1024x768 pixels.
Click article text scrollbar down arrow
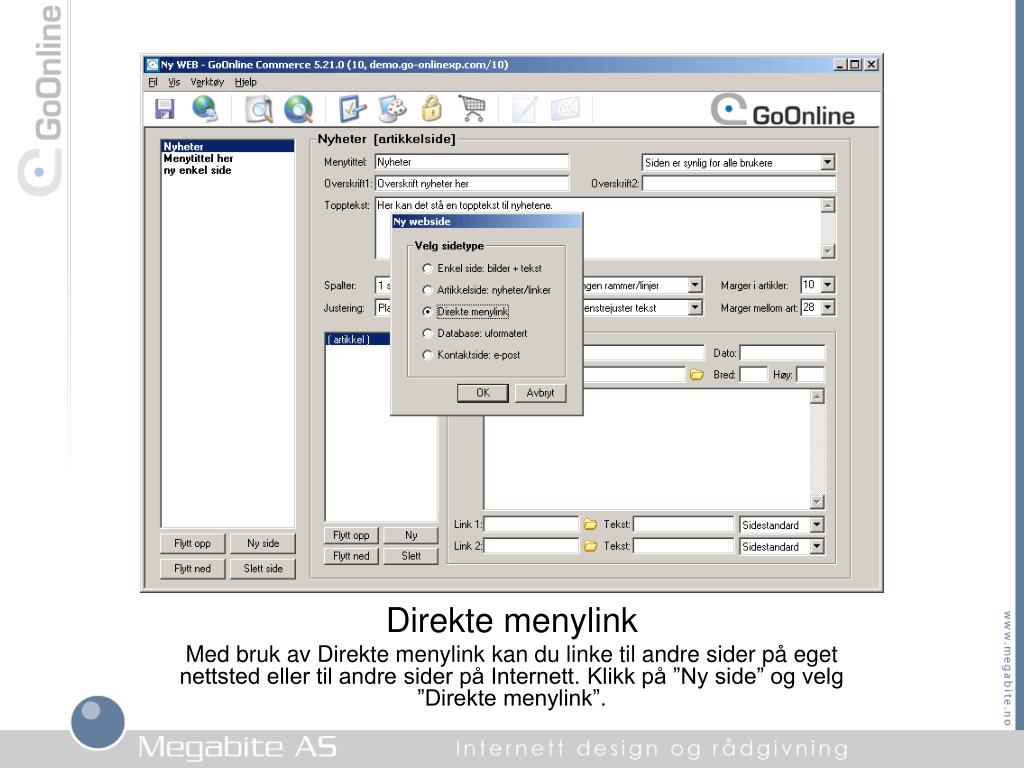point(817,502)
